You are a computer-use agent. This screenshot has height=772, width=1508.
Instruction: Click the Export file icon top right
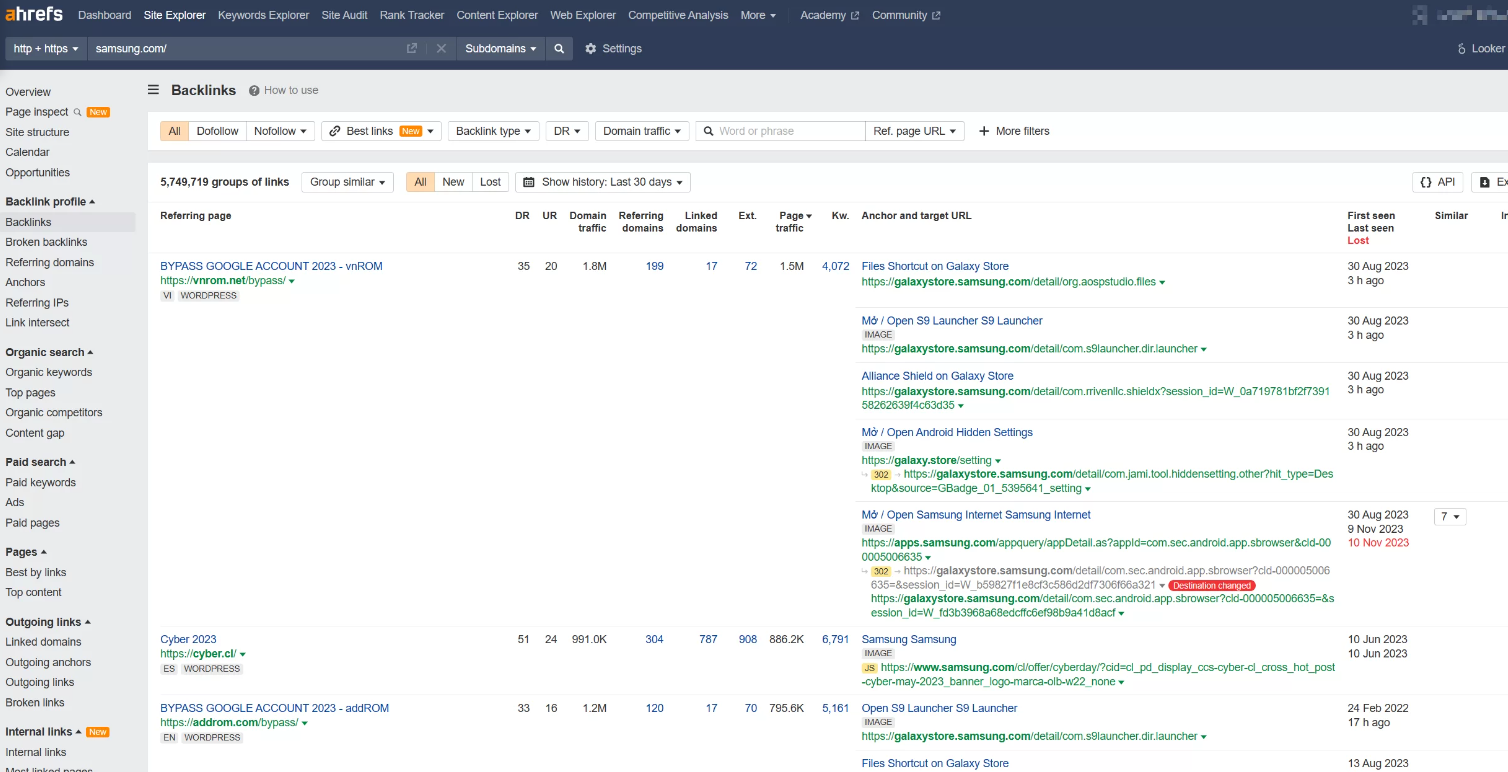click(x=1487, y=182)
